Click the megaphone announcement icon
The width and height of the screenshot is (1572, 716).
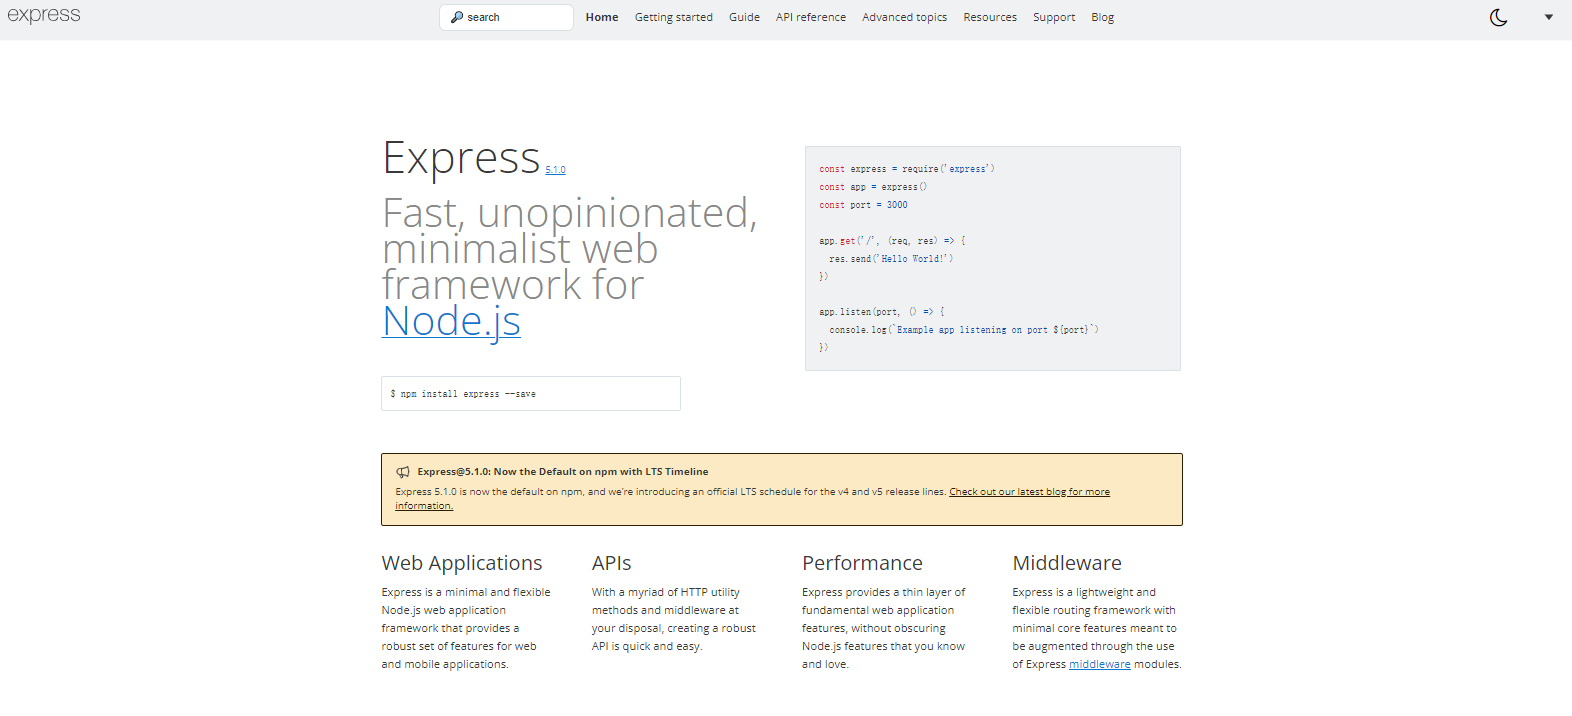click(x=403, y=472)
